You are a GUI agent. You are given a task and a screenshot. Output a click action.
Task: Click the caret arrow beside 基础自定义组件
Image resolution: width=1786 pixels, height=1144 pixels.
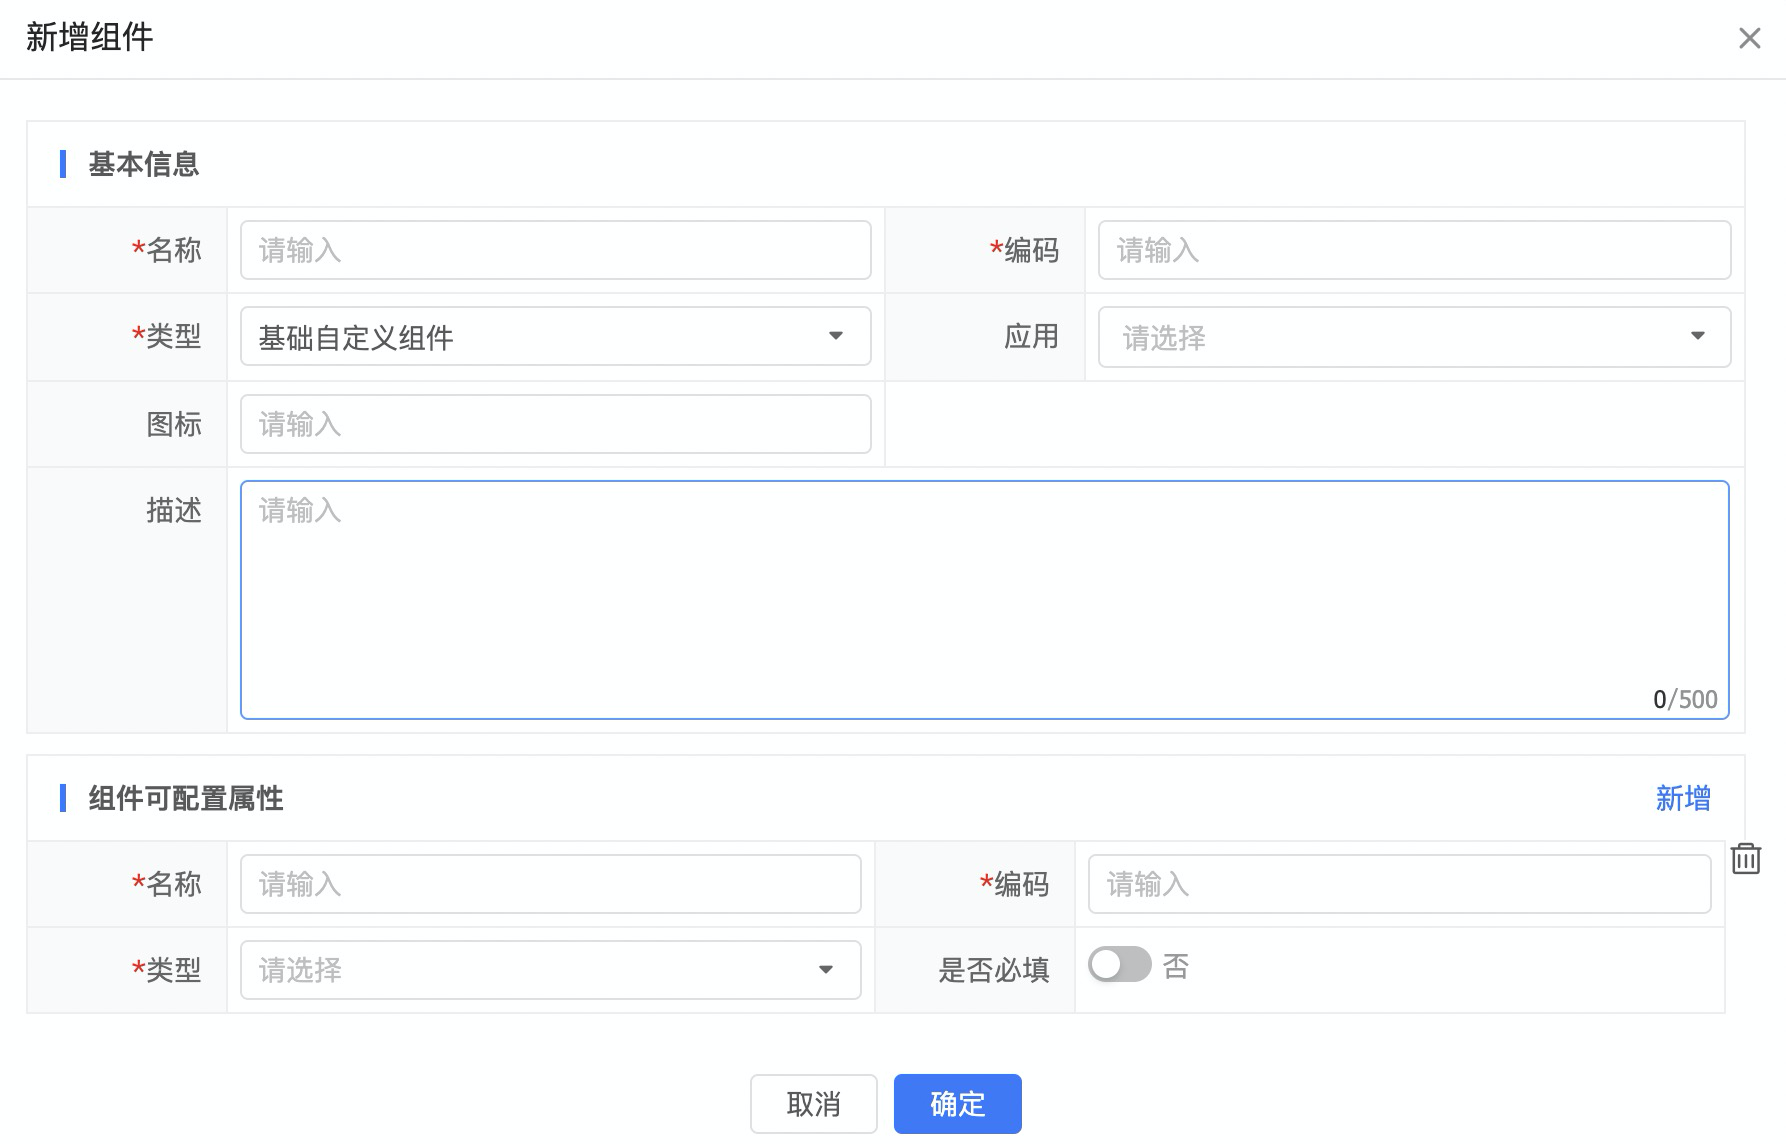[x=836, y=336]
